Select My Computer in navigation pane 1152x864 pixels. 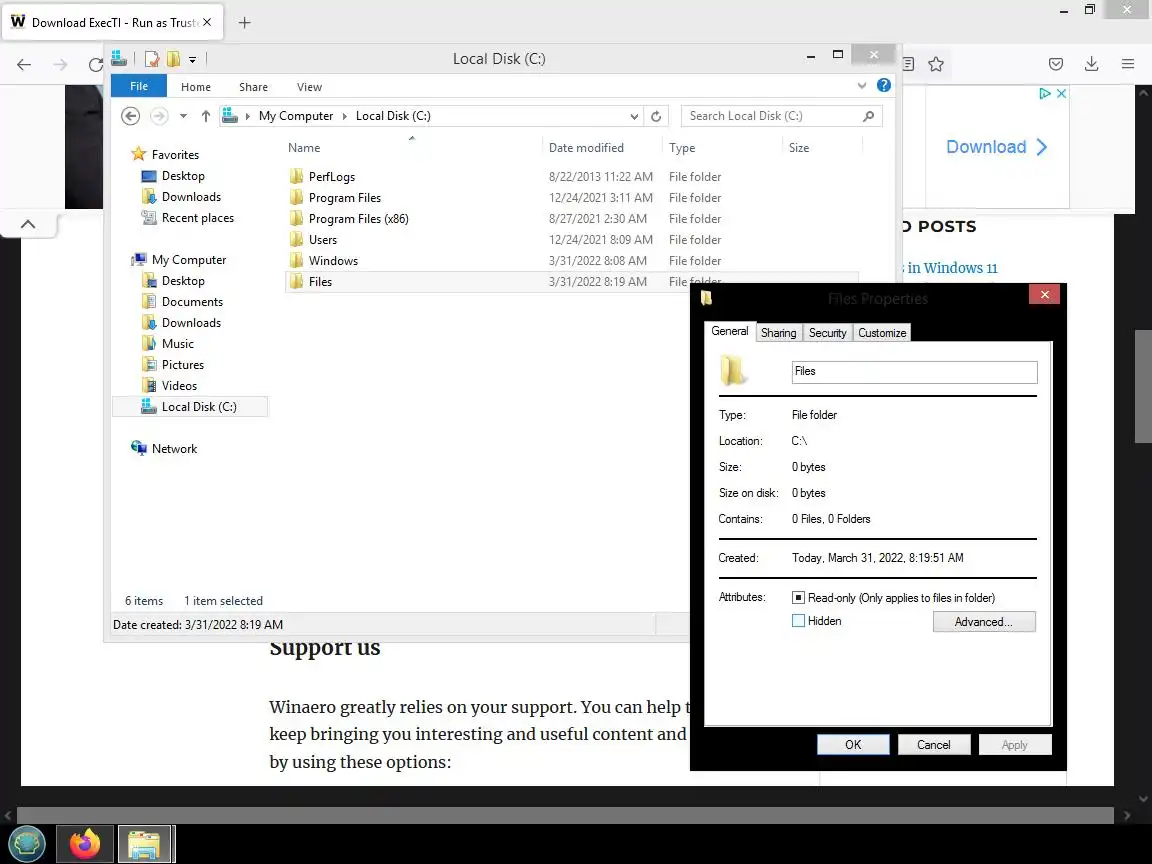point(189,259)
